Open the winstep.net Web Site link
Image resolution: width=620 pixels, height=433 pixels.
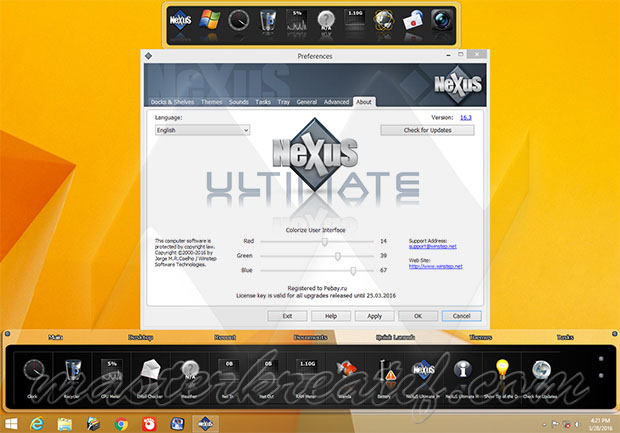pyautogui.click(x=435, y=266)
